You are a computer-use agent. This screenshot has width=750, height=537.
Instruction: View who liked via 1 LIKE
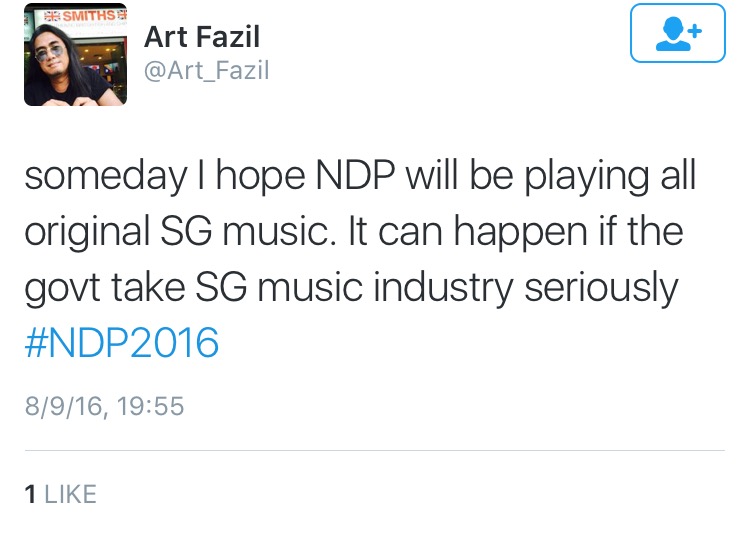(60, 493)
